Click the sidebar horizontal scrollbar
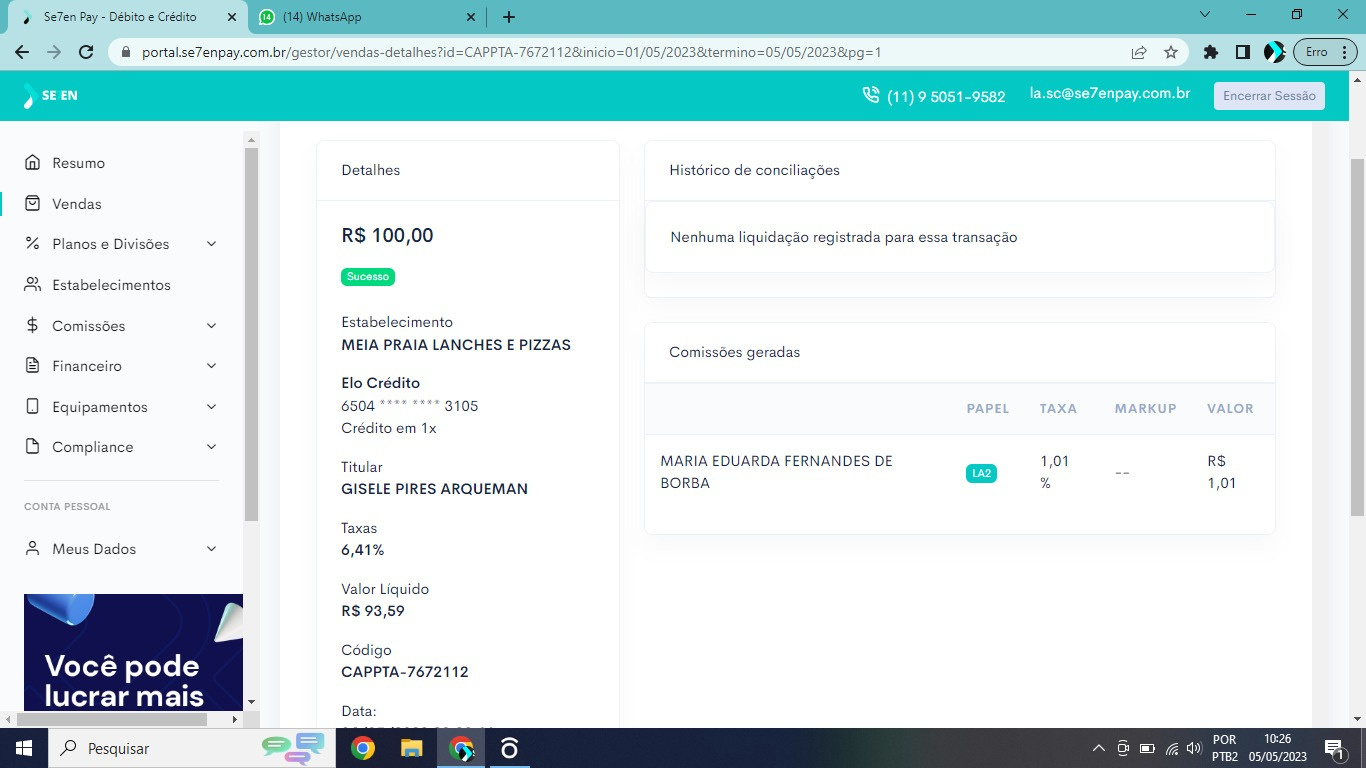Image resolution: width=1366 pixels, height=768 pixels. (112, 719)
